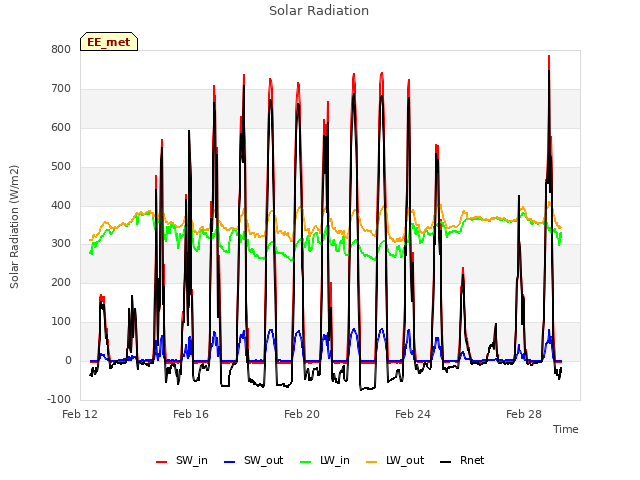This screenshot has width=640, height=480.
Task: Toggle the LW_in legend entry
Action: click(325, 461)
